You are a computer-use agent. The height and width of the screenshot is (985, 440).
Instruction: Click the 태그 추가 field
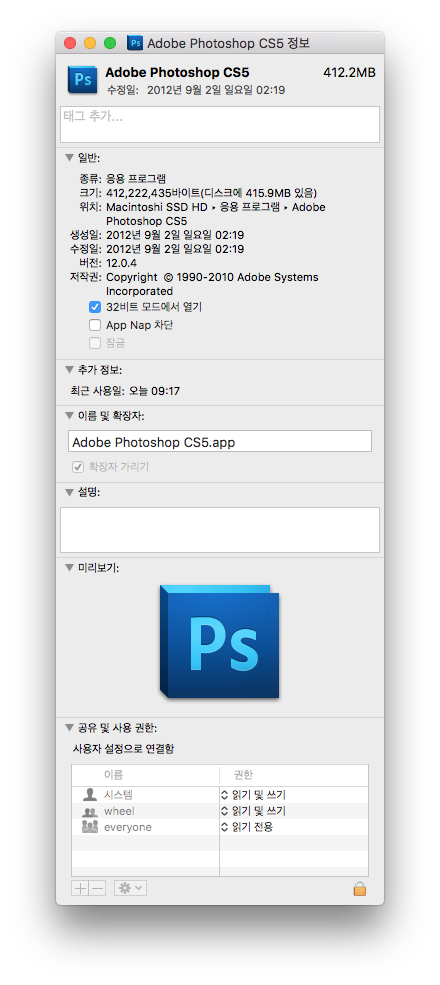coord(219,124)
